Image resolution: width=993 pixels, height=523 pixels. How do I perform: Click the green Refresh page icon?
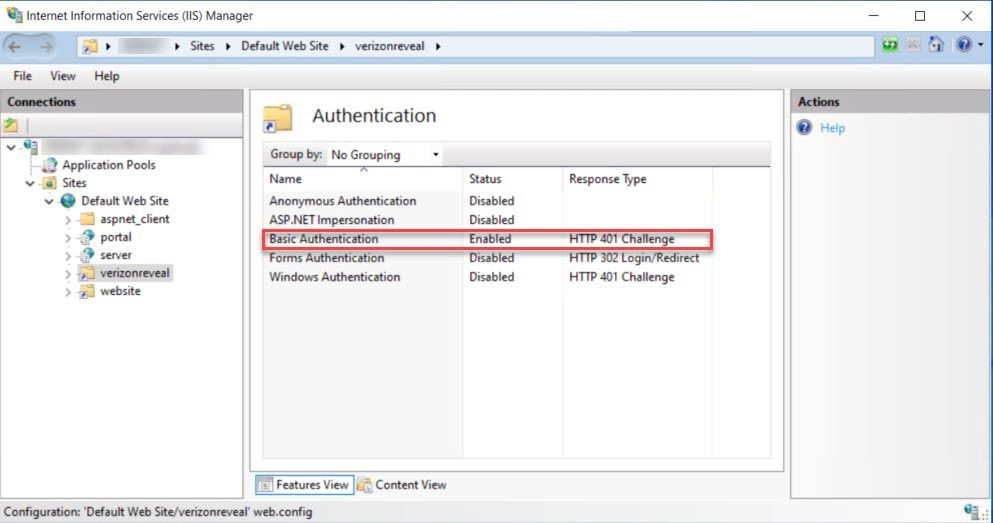tap(890, 45)
